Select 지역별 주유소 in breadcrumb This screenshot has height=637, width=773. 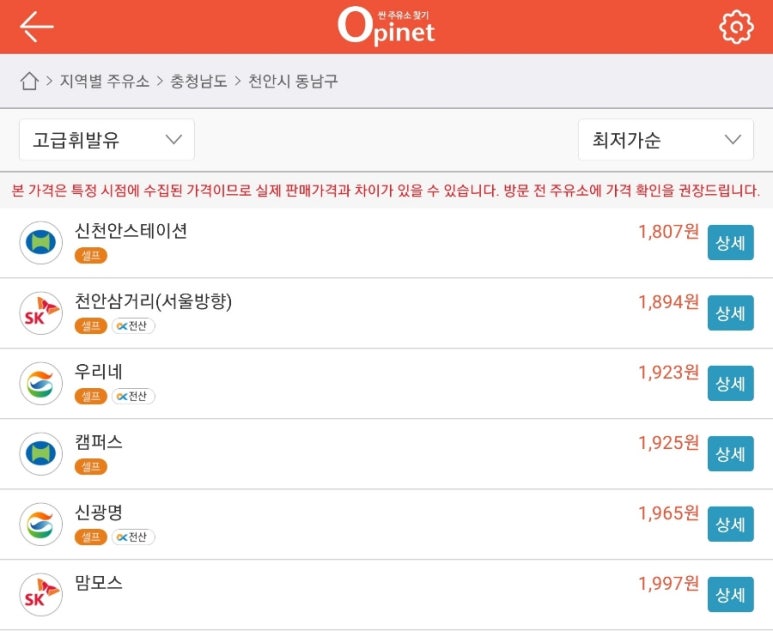[104, 81]
